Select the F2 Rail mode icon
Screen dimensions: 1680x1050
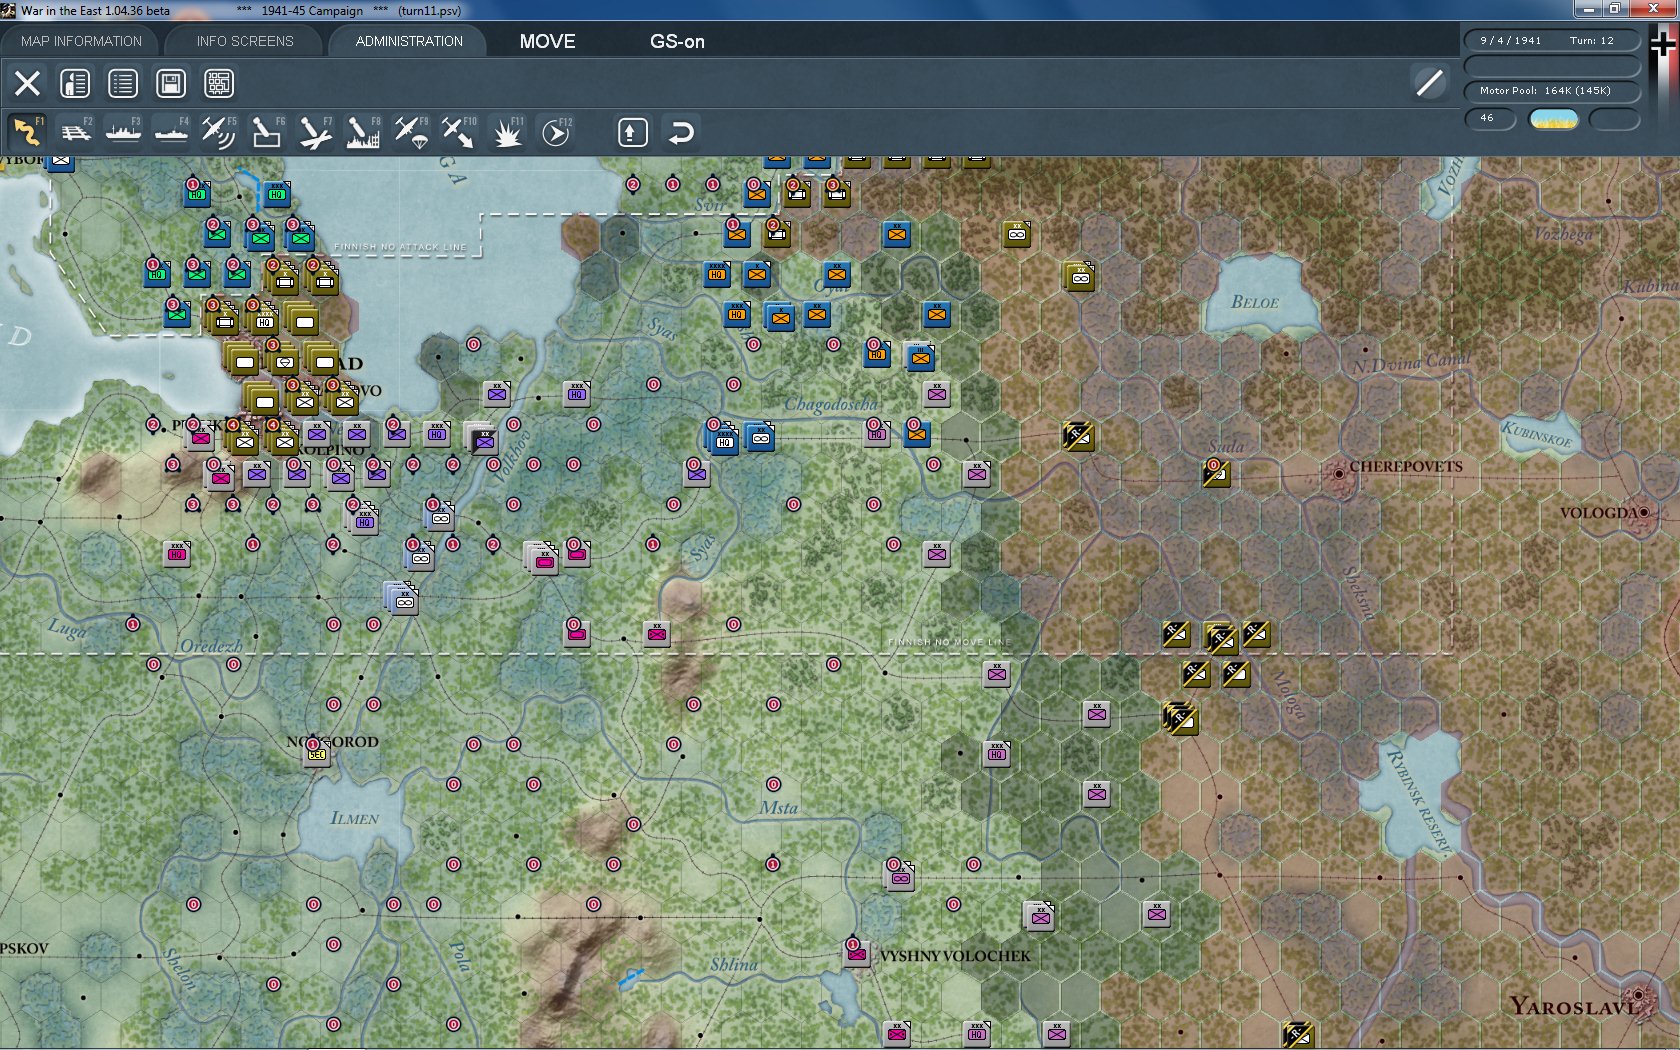pyautogui.click(x=75, y=132)
